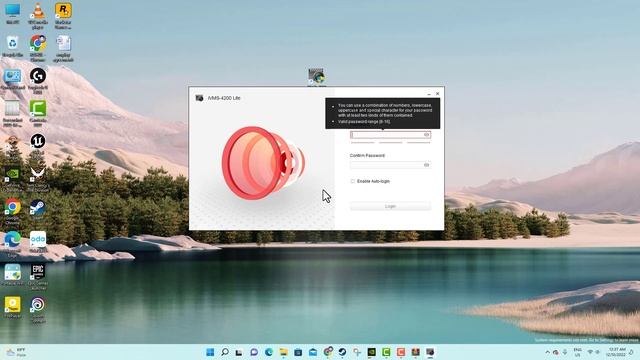Open Task View on the taskbar
The image size is (640, 360).
(239, 352)
